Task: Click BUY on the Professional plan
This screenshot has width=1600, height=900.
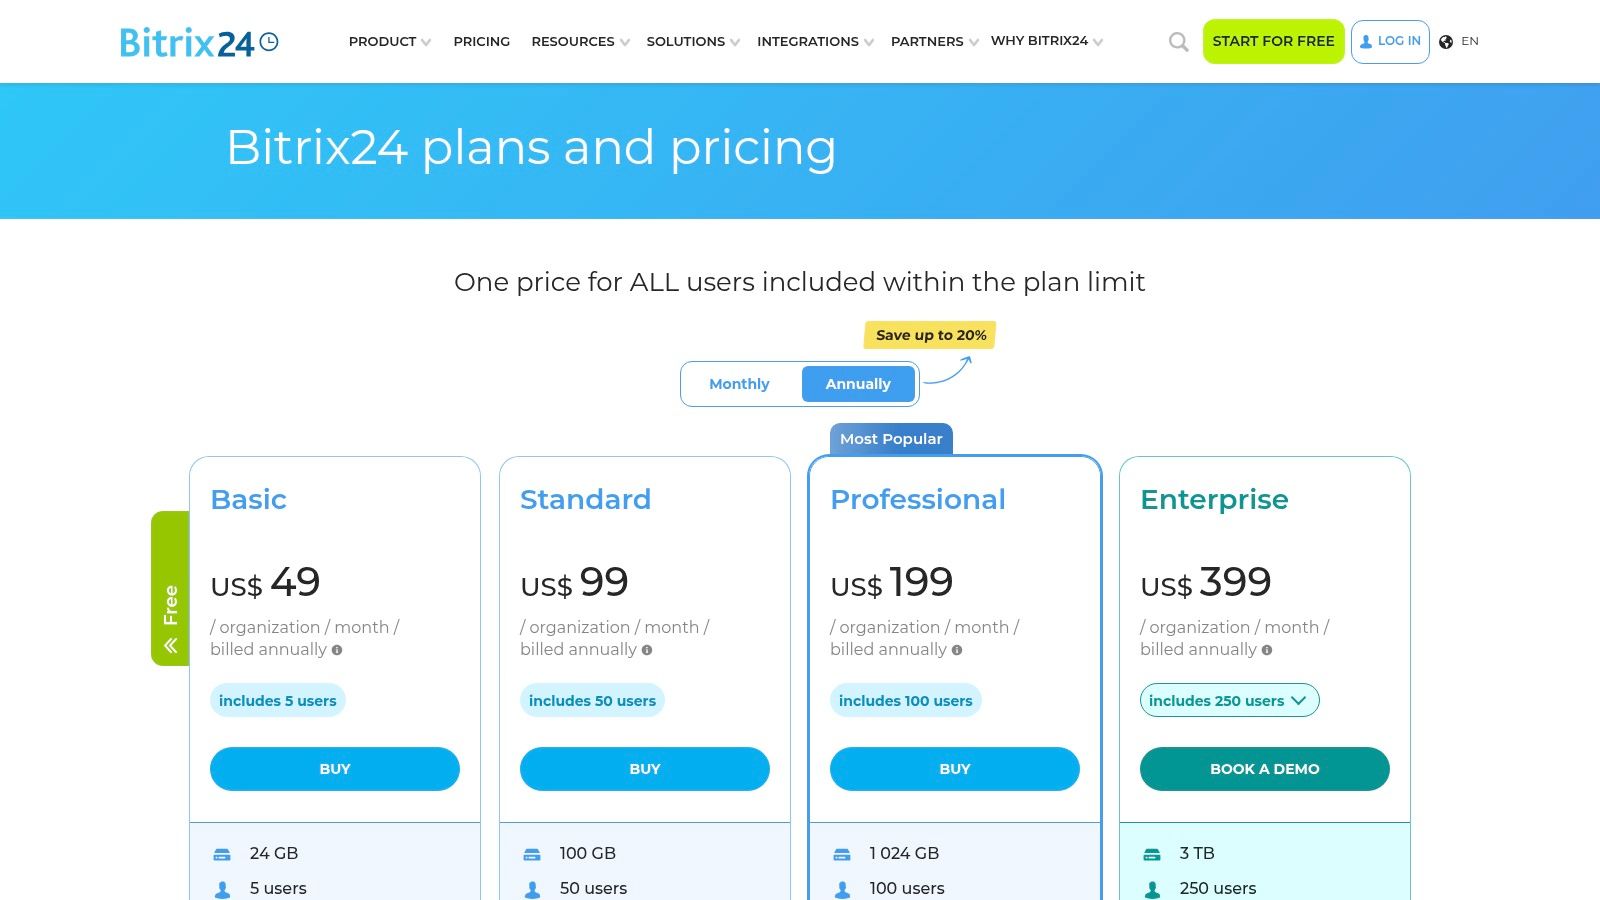Action: (955, 768)
